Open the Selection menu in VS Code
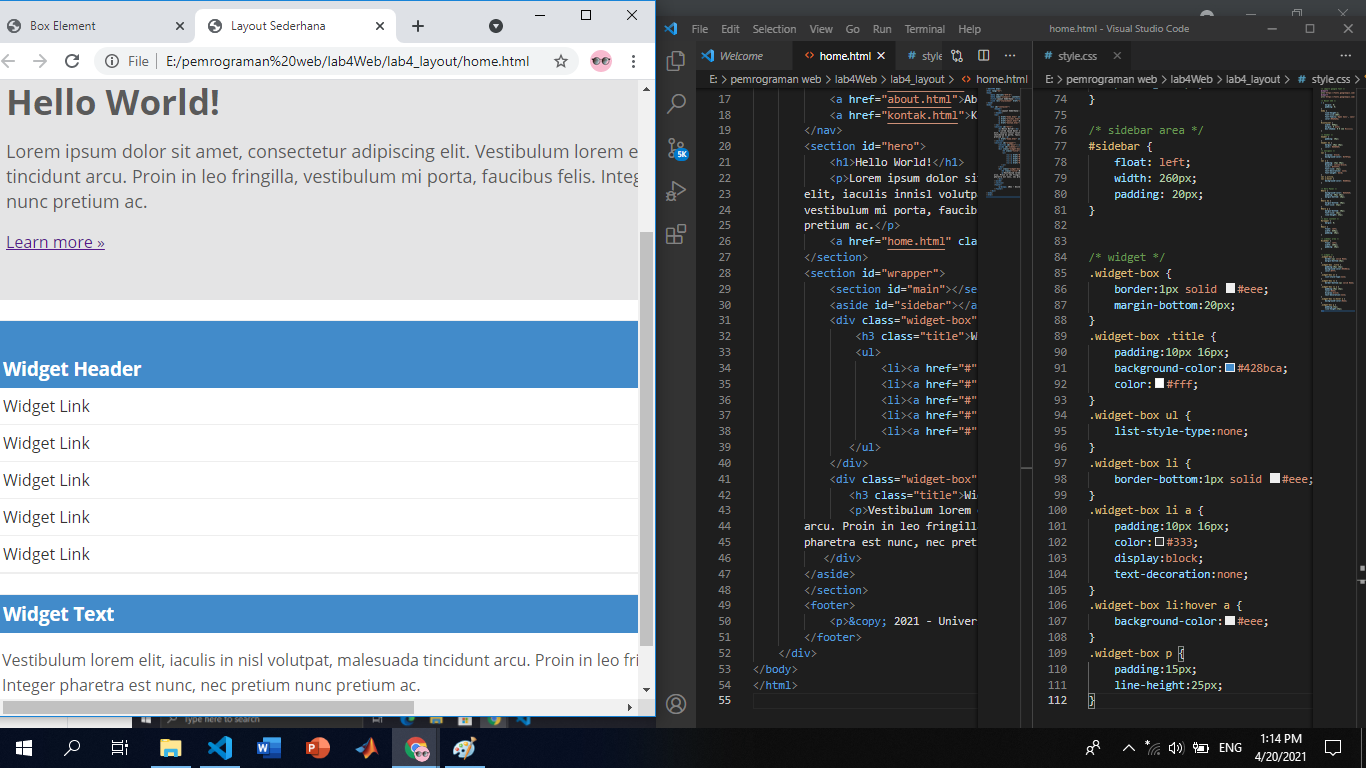 (x=775, y=28)
